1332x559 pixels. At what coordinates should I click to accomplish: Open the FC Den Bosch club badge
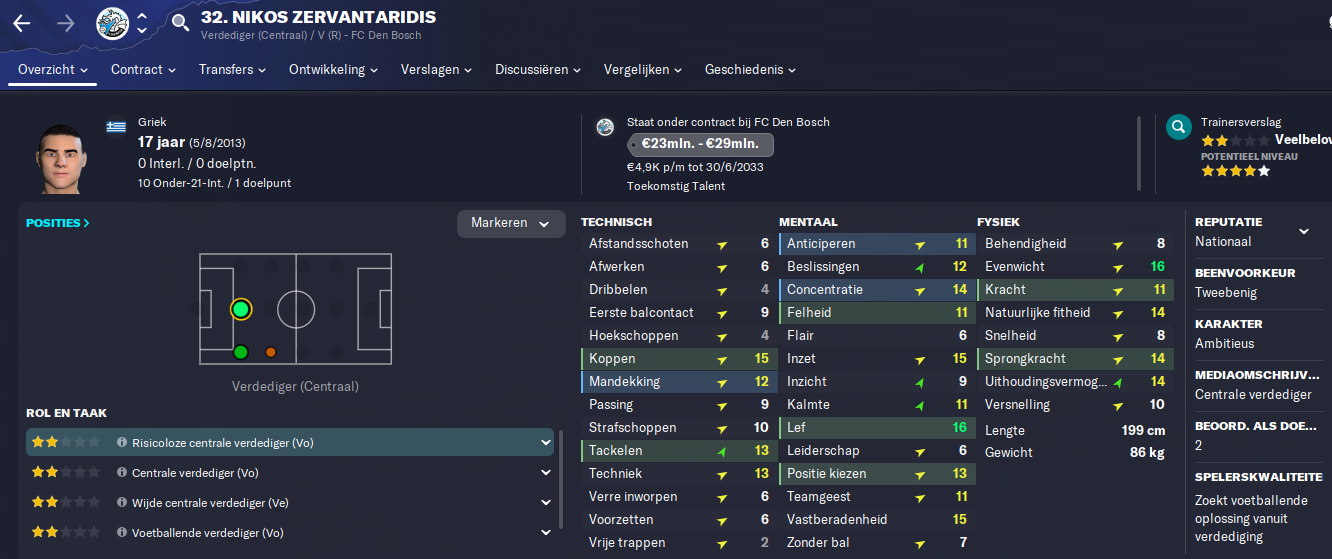click(x=113, y=23)
